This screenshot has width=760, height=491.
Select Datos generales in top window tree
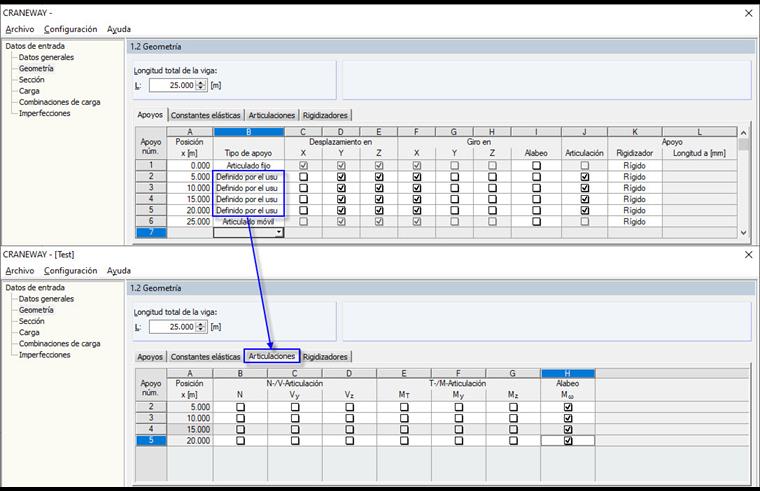click(x=47, y=57)
